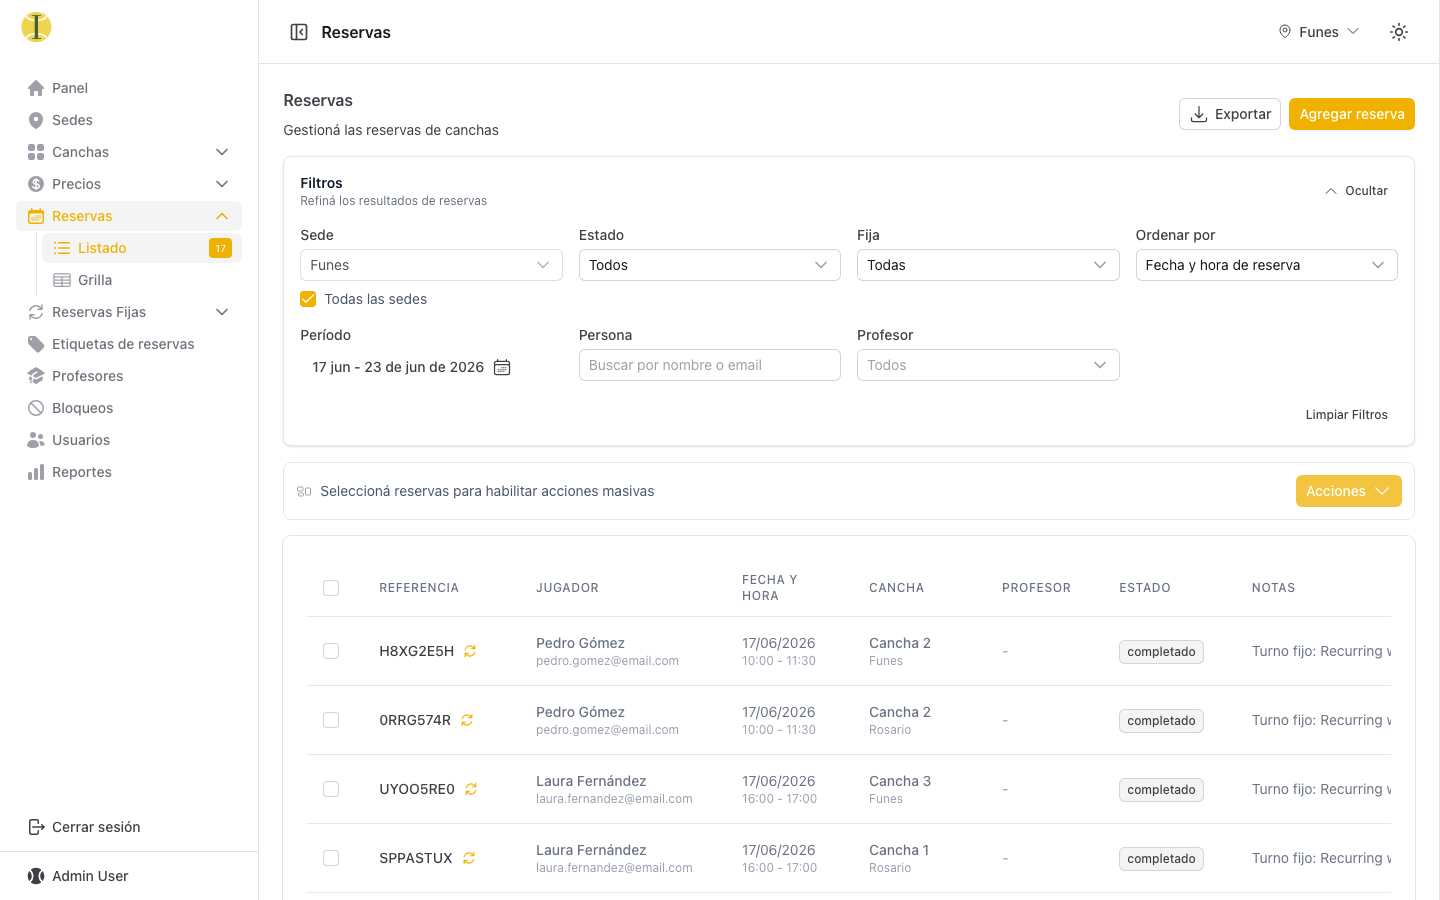
Task: Click REFERENCIA column header
Action: pos(419,588)
